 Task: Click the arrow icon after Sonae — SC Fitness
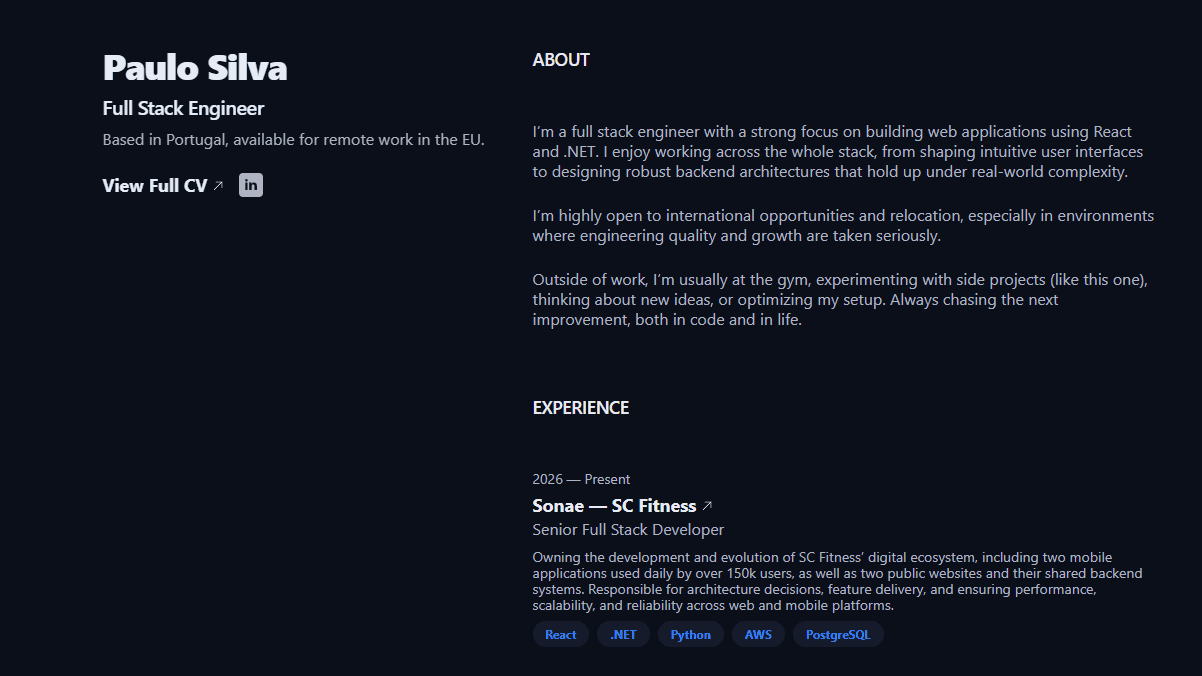click(707, 506)
